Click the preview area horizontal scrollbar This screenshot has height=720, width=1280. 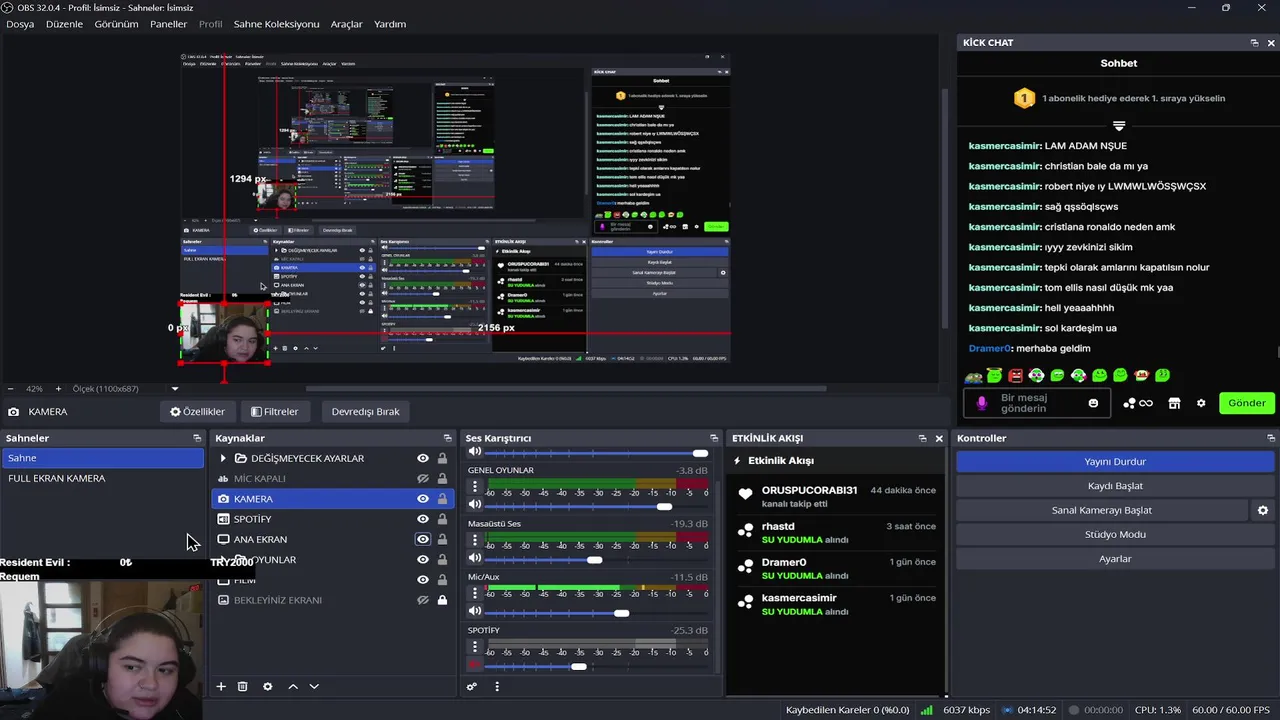(x=566, y=388)
